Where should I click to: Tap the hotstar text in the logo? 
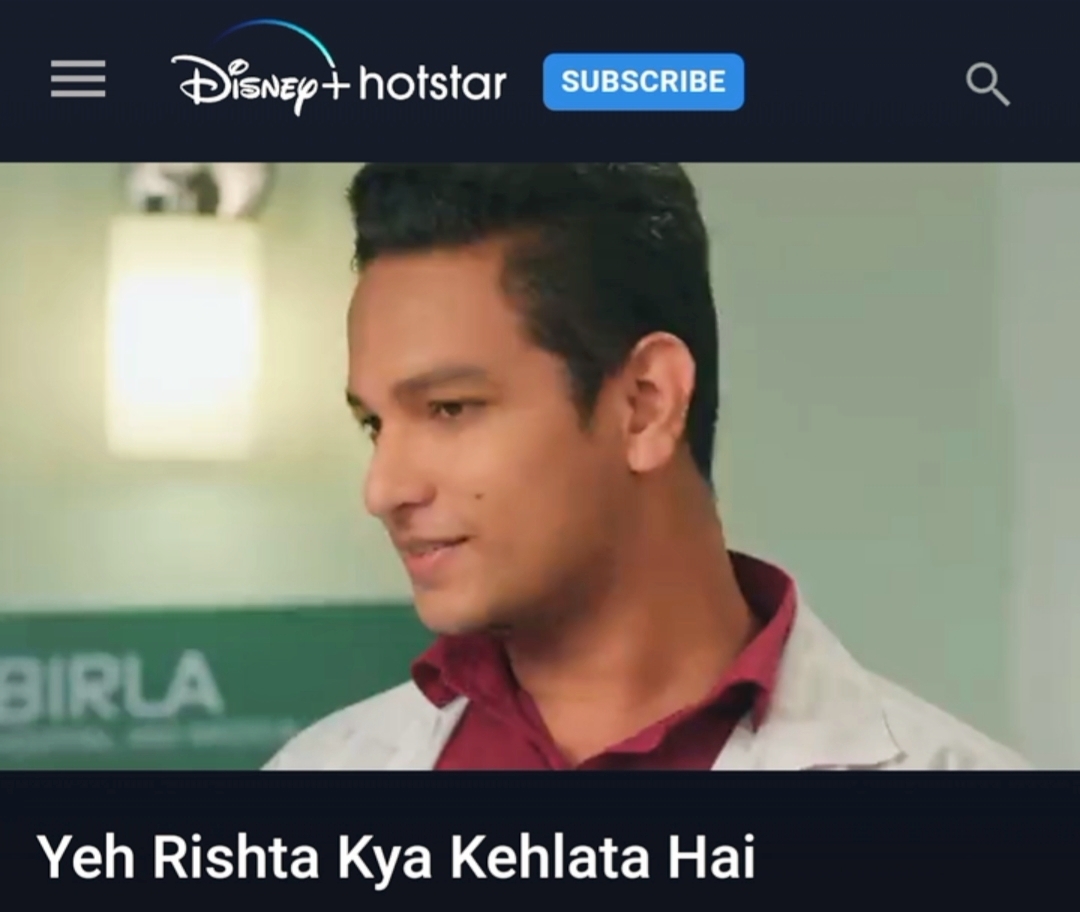[x=433, y=84]
